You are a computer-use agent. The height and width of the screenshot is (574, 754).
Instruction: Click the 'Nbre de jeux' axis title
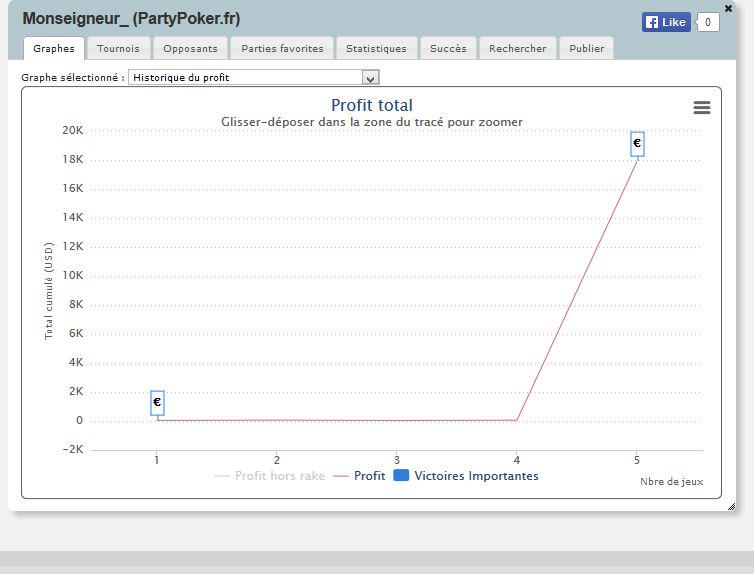(671, 482)
